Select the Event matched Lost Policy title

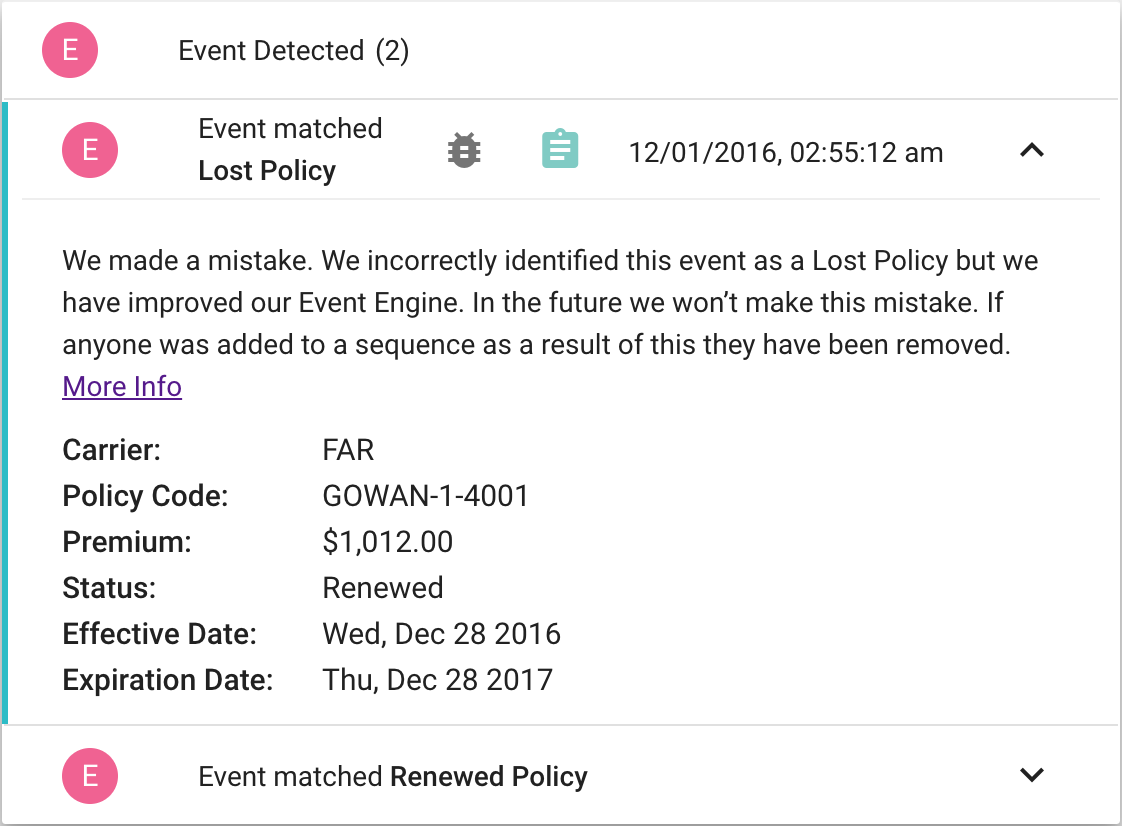291,150
